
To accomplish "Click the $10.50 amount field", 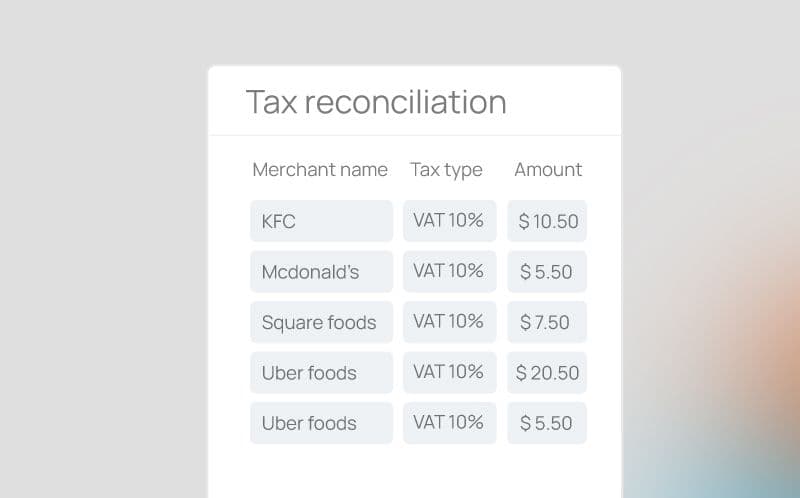I will click(x=547, y=221).
